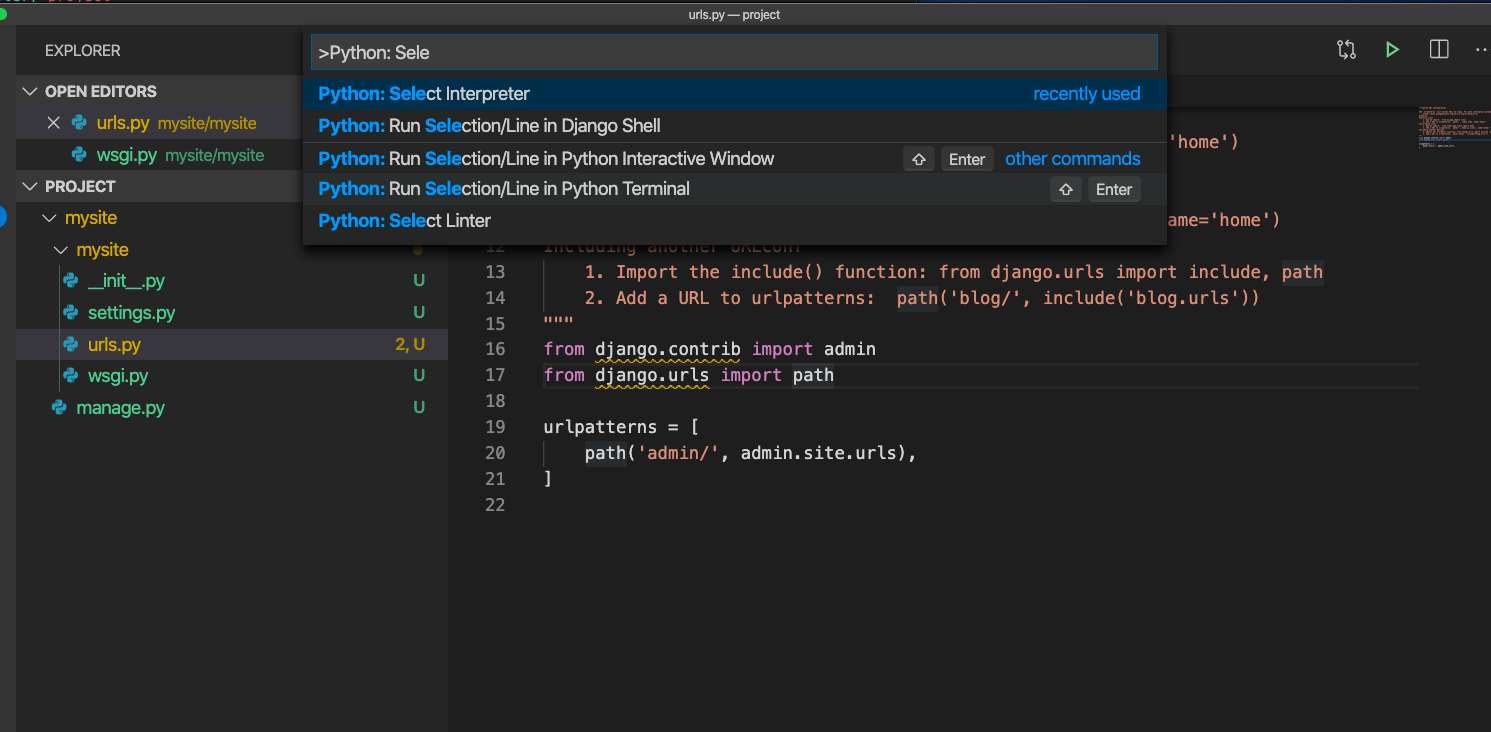Open the settings.py file name in tree

(131, 313)
